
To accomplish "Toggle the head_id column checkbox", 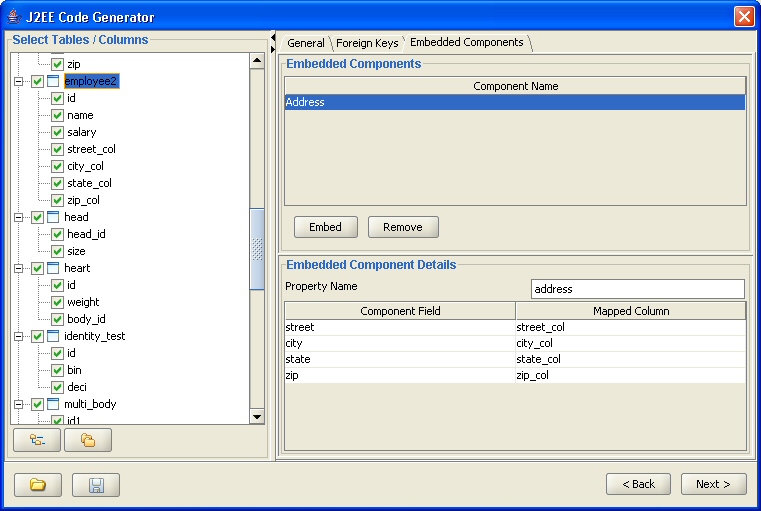I will [57, 234].
